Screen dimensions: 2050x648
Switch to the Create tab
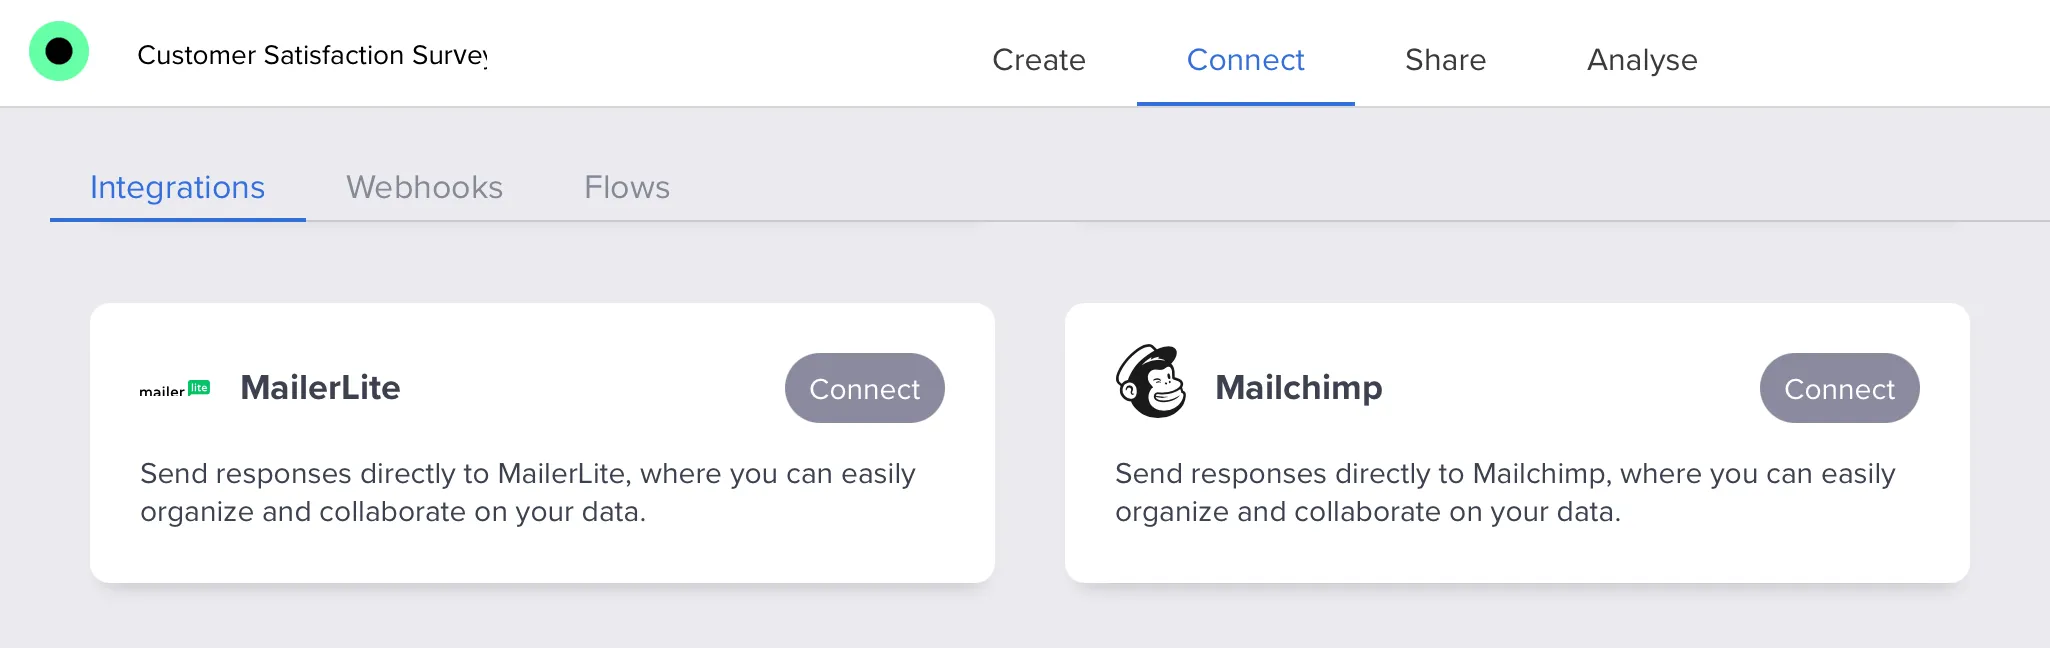click(x=1039, y=60)
